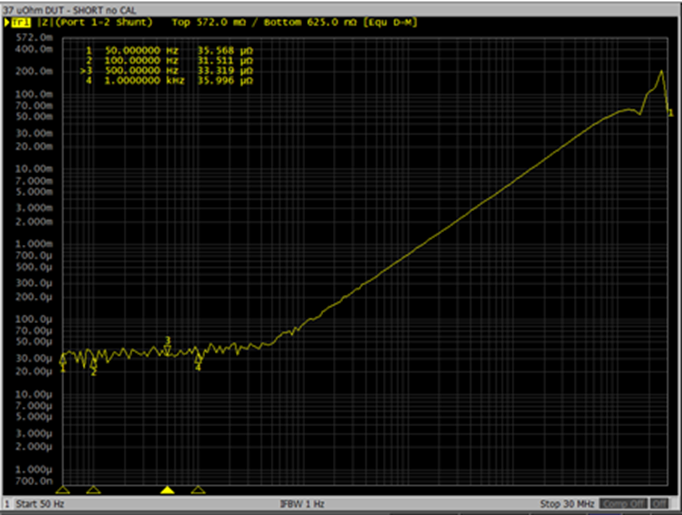Select marker 3 readout 33.319 µΩ
Image resolution: width=682 pixels, height=515 pixels.
tap(225, 70)
